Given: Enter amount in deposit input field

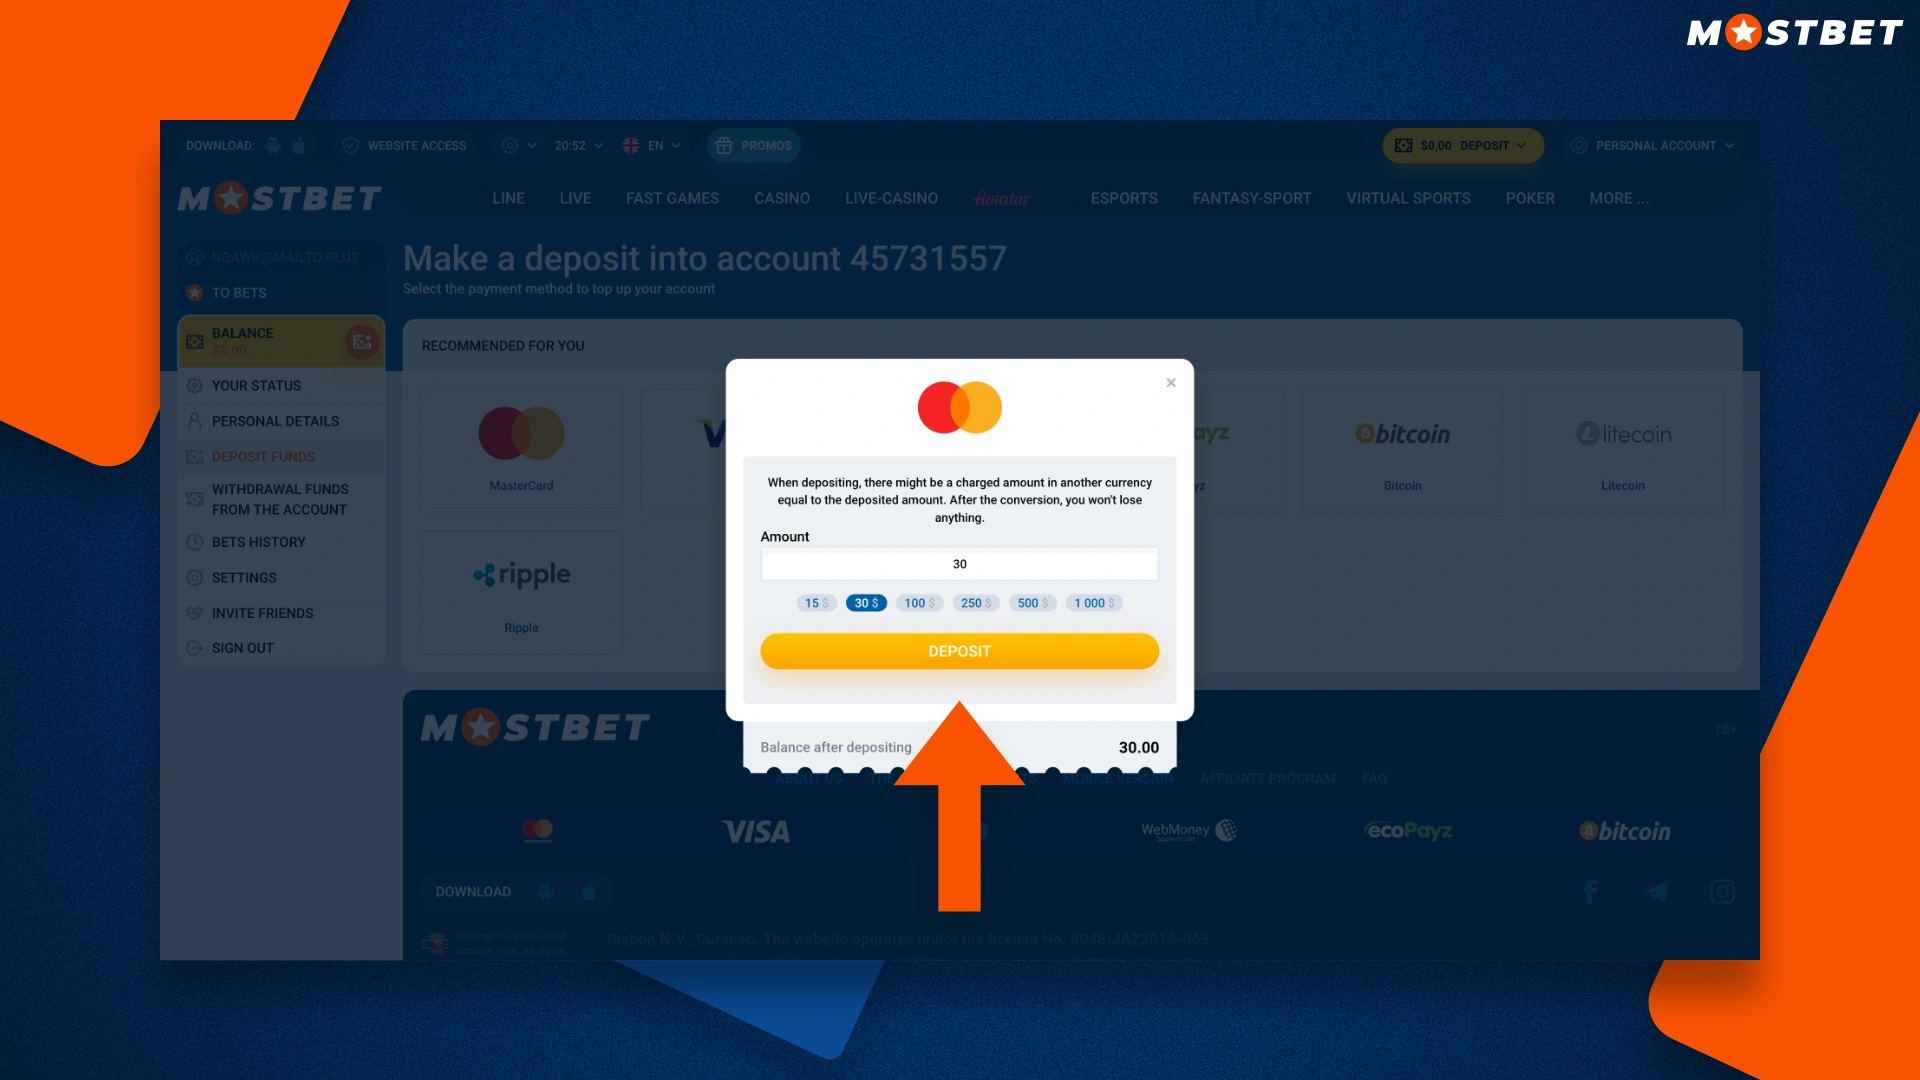Looking at the screenshot, I should (x=959, y=563).
